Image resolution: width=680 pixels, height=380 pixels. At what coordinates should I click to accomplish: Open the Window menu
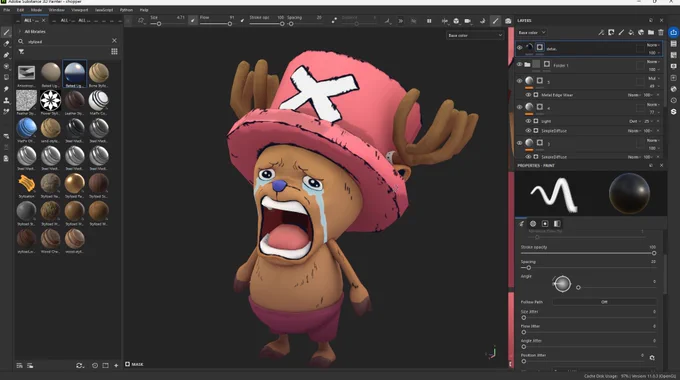(x=56, y=10)
